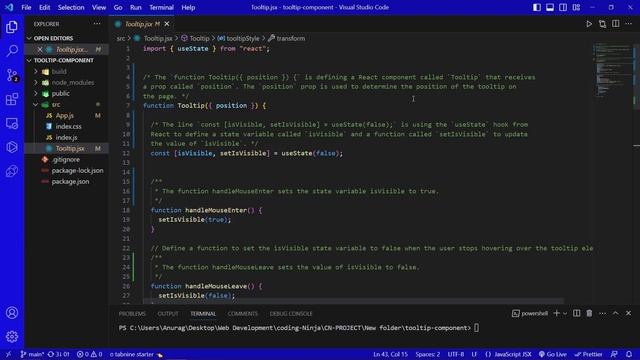Open the File menu

(26, 7)
